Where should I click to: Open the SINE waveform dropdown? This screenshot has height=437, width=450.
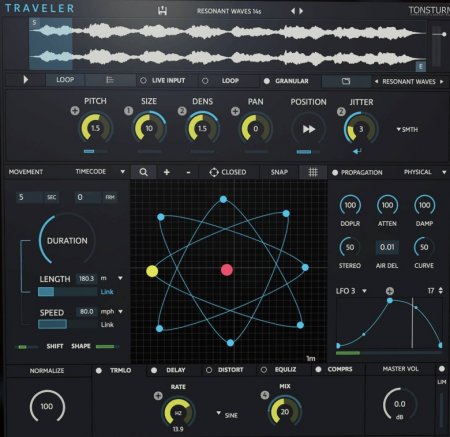click(x=227, y=415)
